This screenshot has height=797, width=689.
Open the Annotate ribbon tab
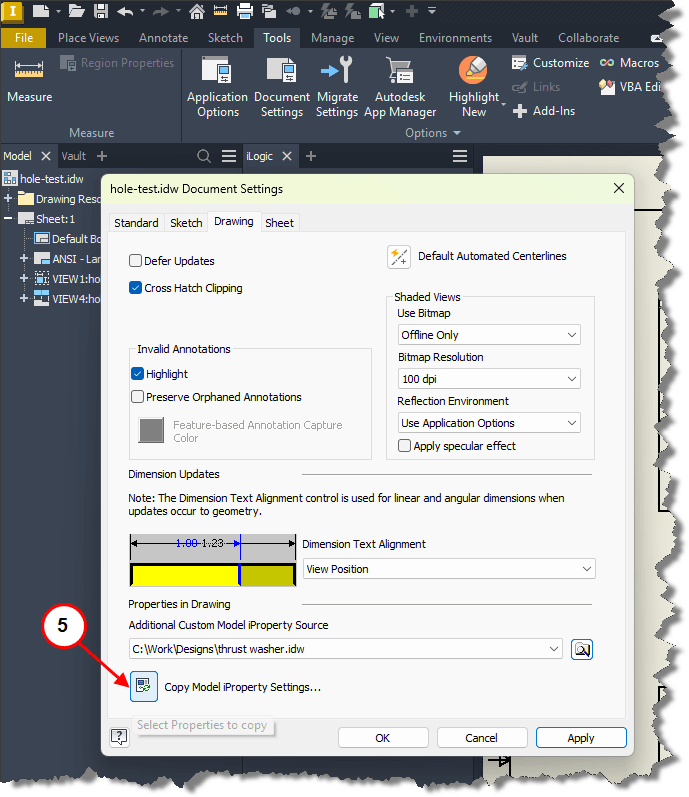(x=164, y=38)
